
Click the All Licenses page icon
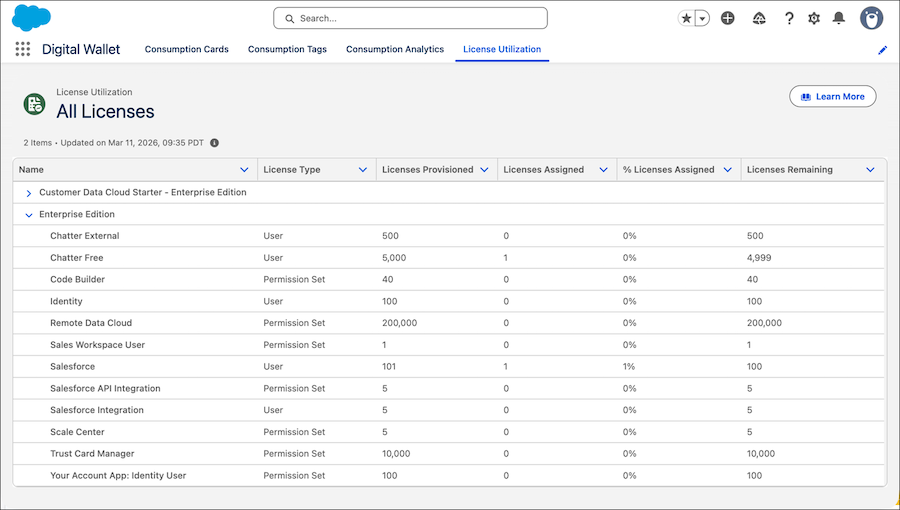34,104
